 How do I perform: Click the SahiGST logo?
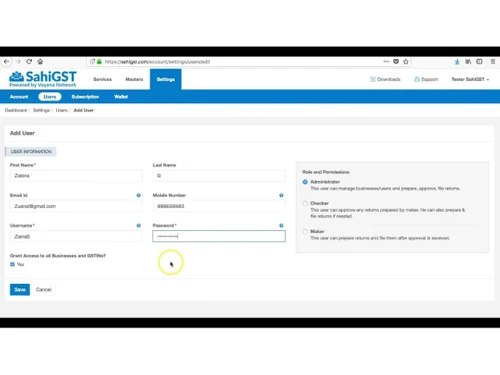[x=43, y=79]
